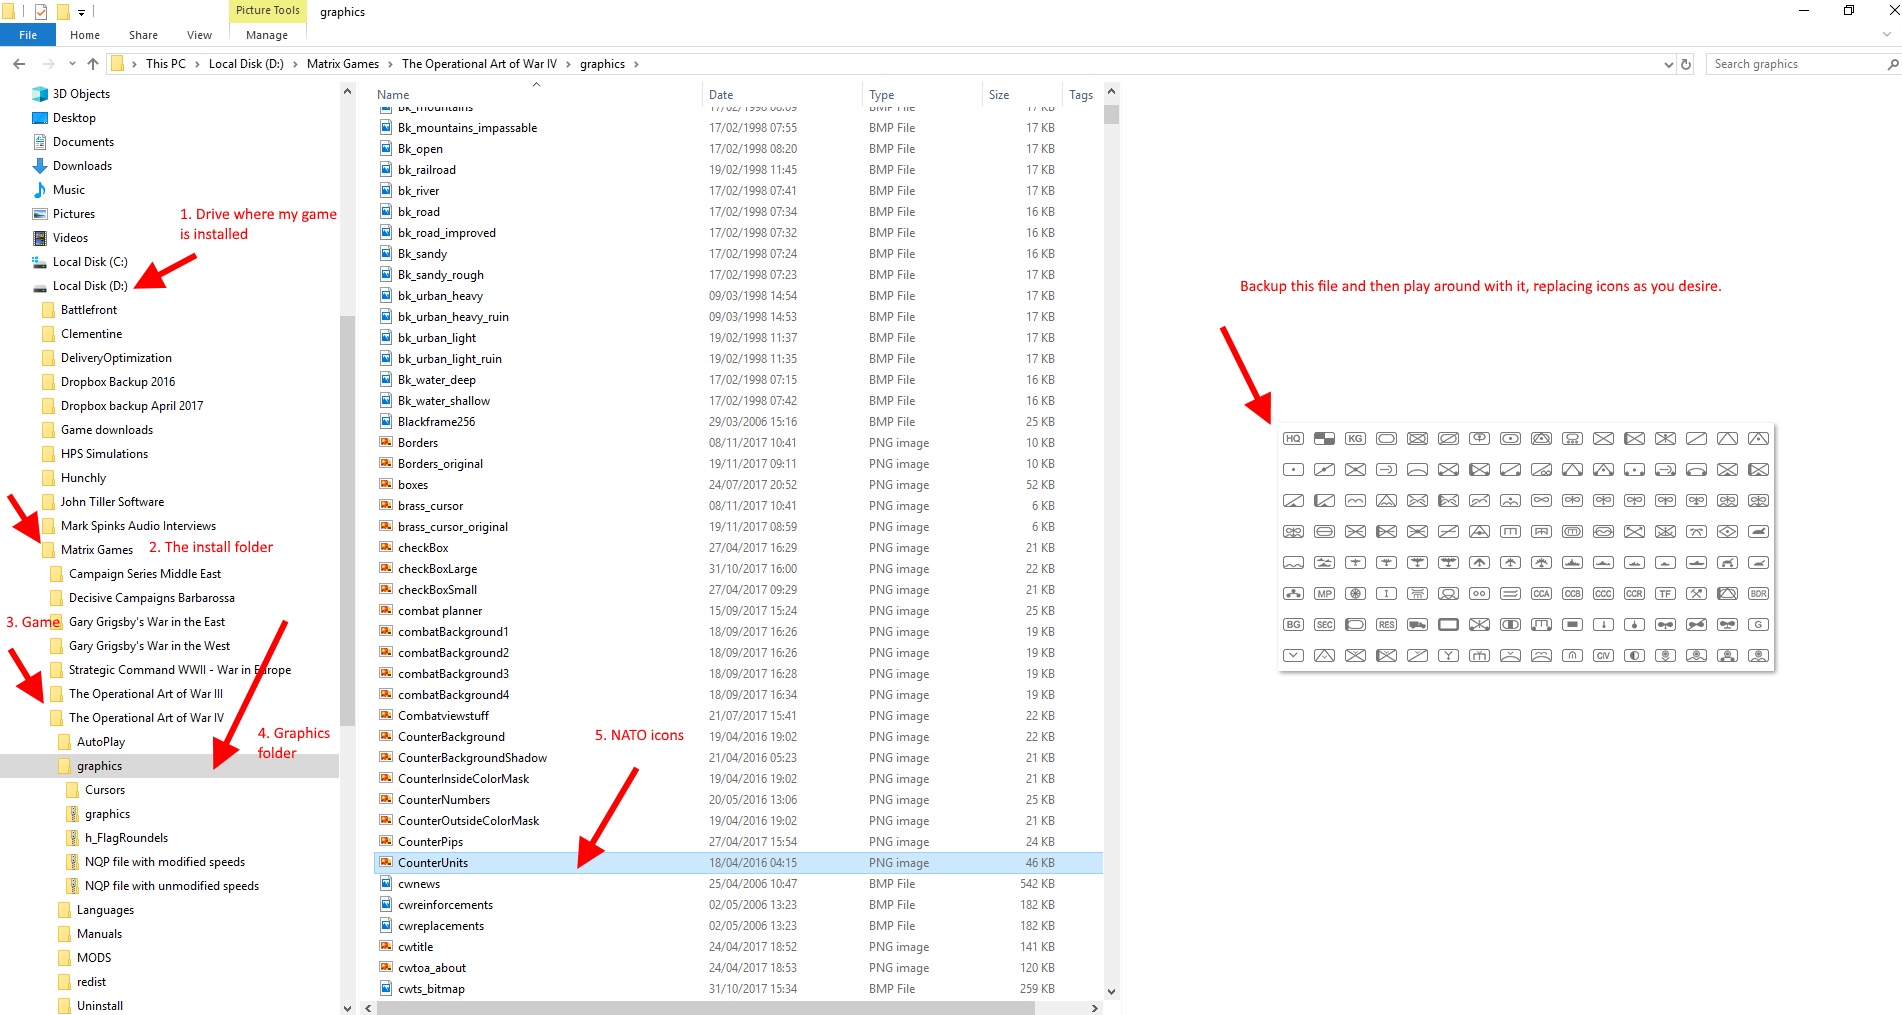The width and height of the screenshot is (1902, 1015).
Task: Open The Operational Art of War III folder
Action: [x=145, y=694]
